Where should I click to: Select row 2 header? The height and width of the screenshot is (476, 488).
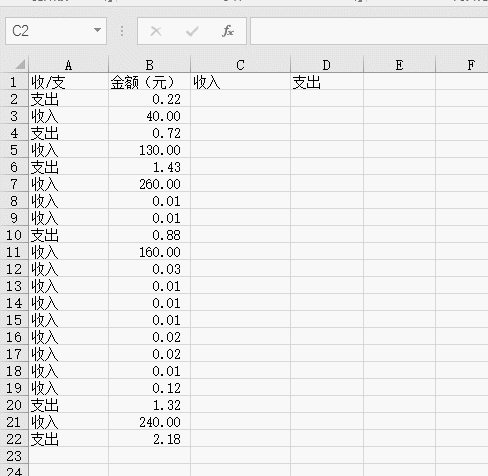click(x=14, y=99)
